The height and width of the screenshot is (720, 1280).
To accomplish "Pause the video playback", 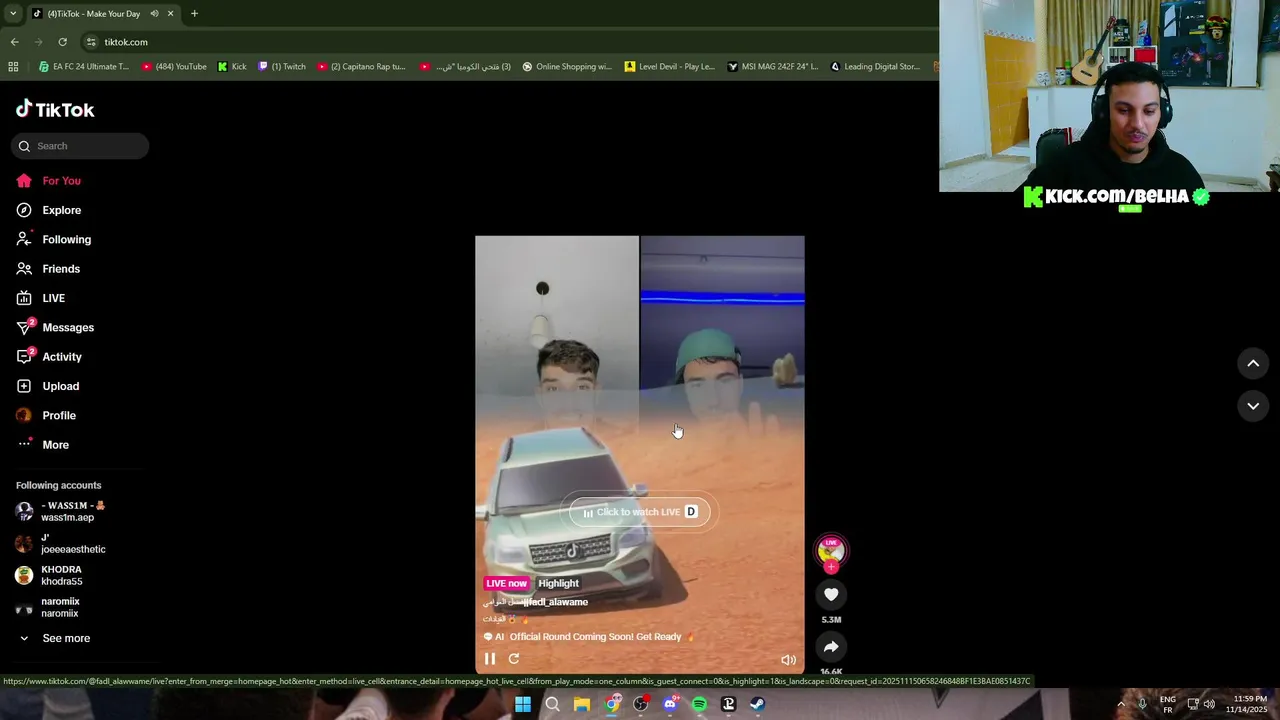I will [x=490, y=659].
